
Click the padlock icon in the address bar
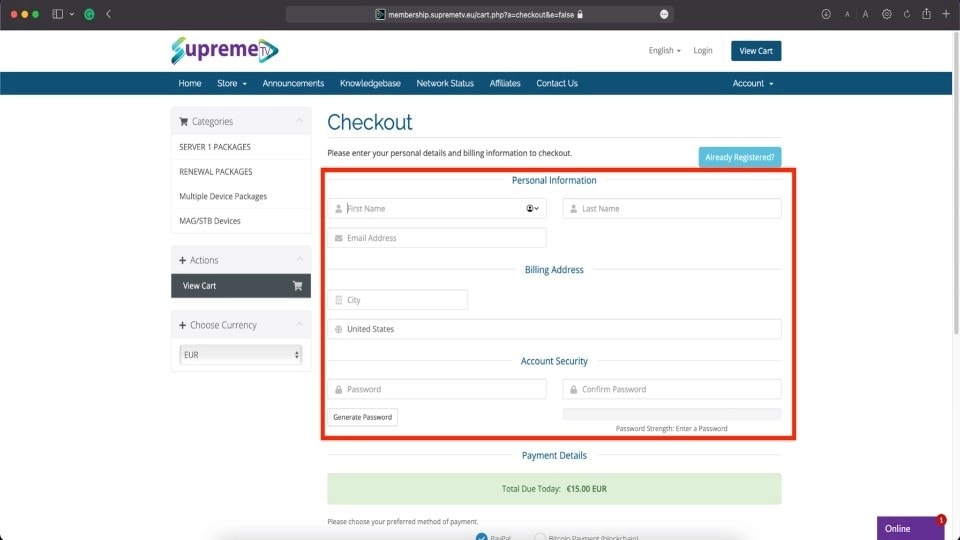(580, 14)
